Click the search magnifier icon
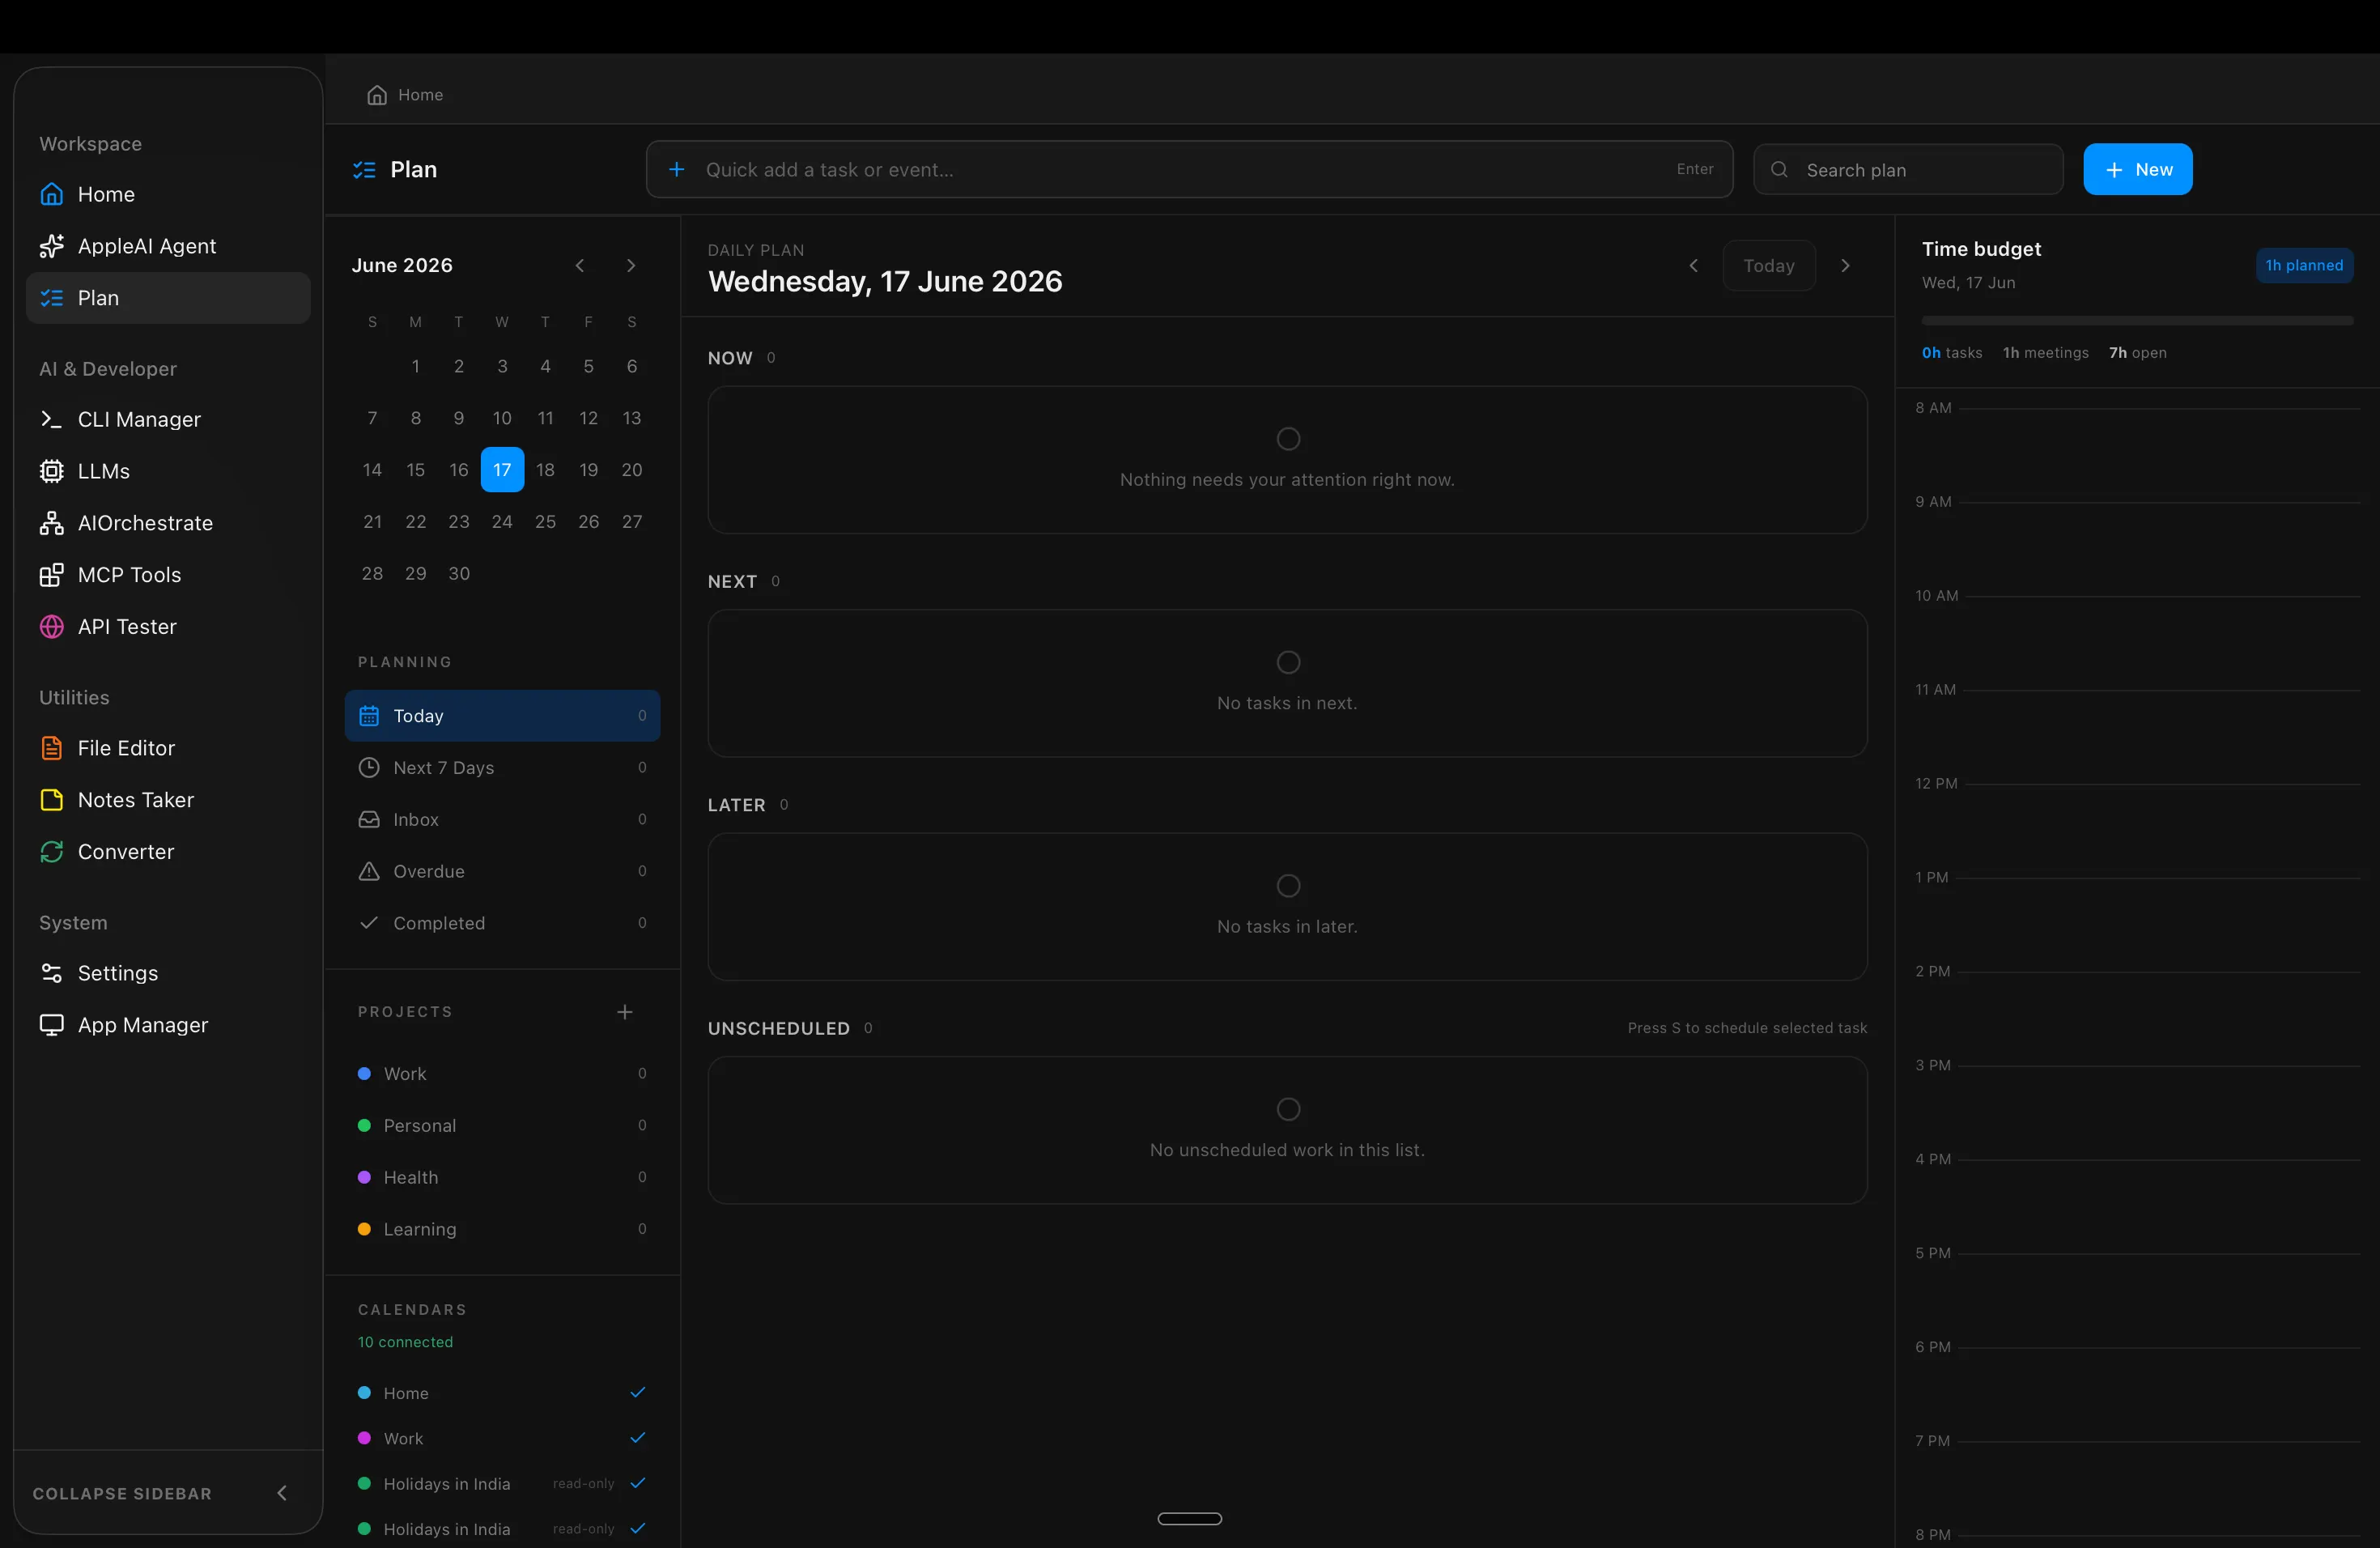 coord(1779,170)
